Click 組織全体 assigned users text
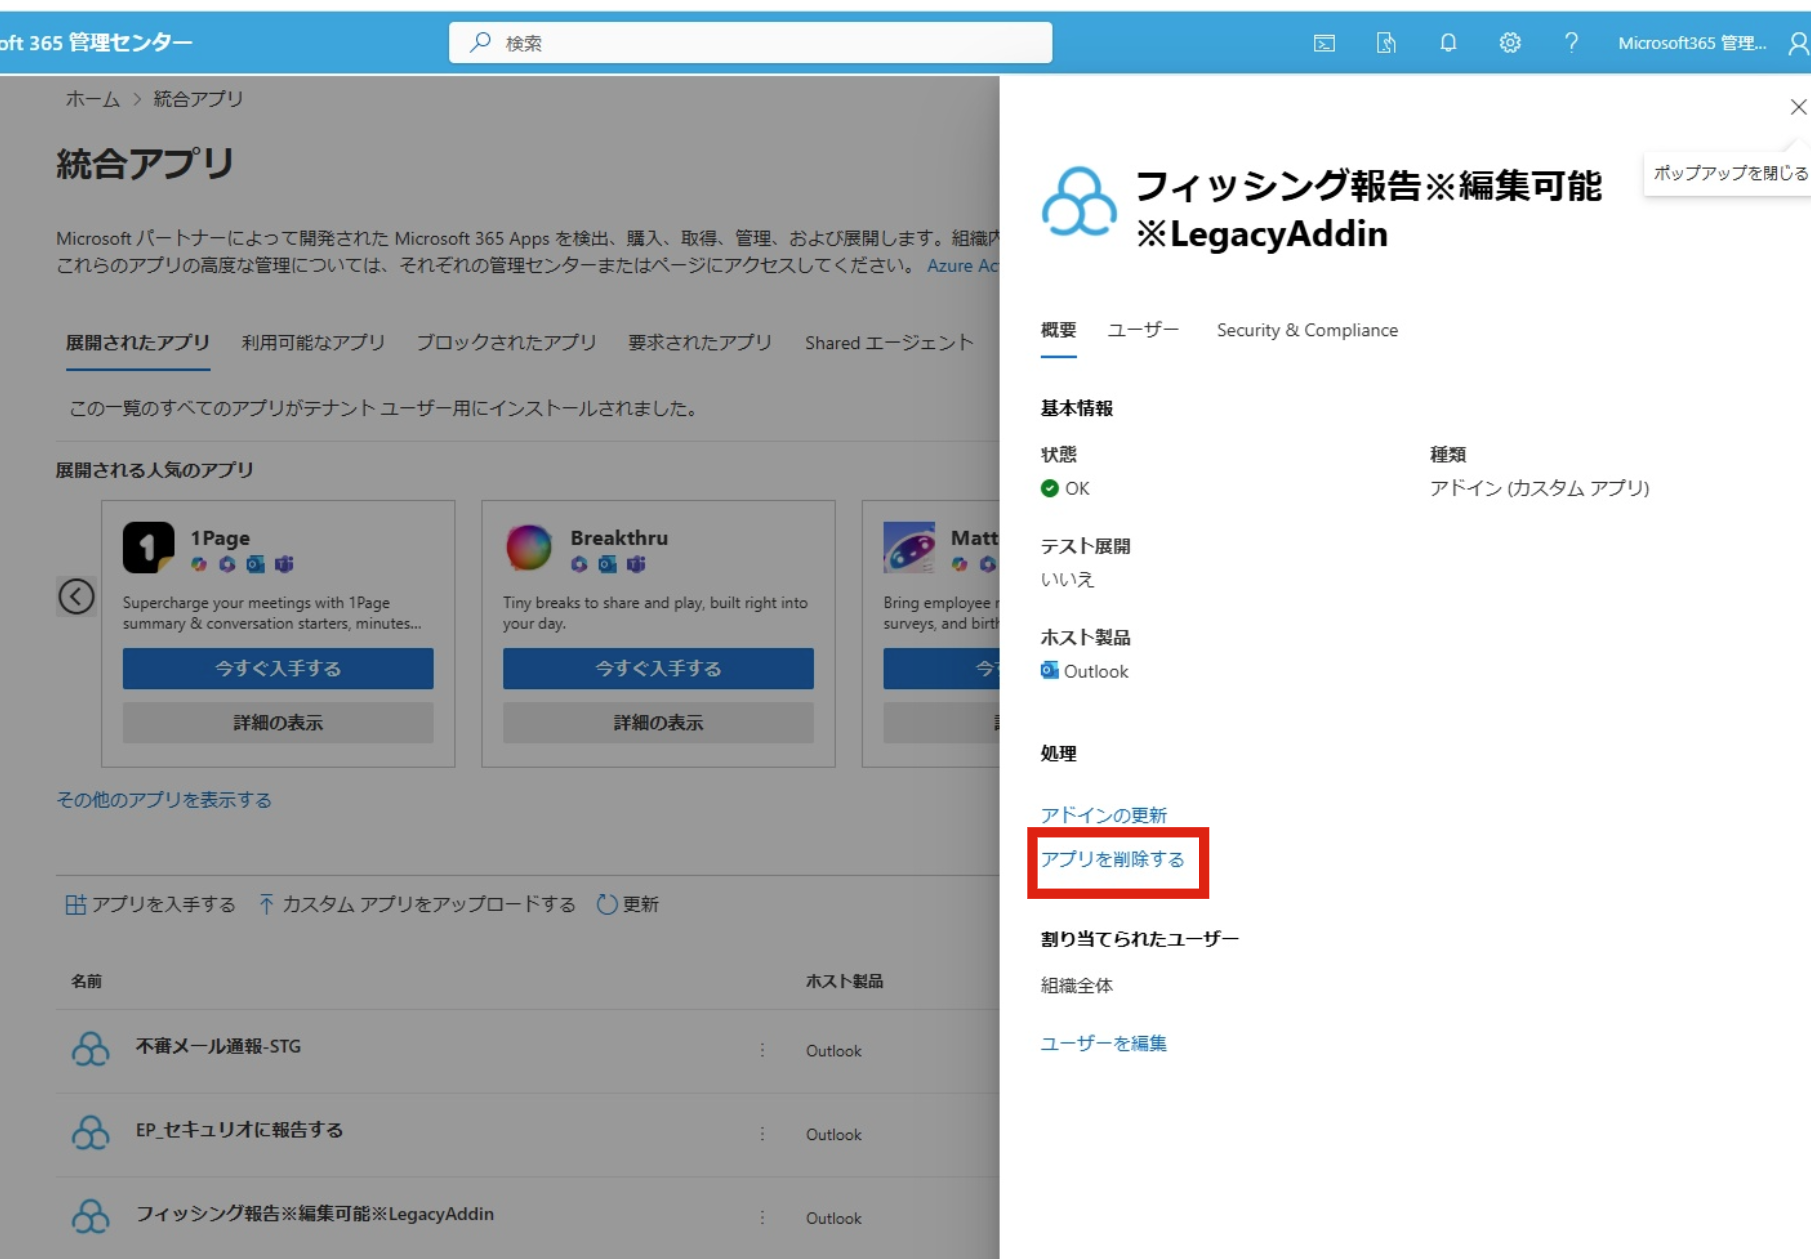The height and width of the screenshot is (1259, 1811). pyautogui.click(x=1076, y=985)
